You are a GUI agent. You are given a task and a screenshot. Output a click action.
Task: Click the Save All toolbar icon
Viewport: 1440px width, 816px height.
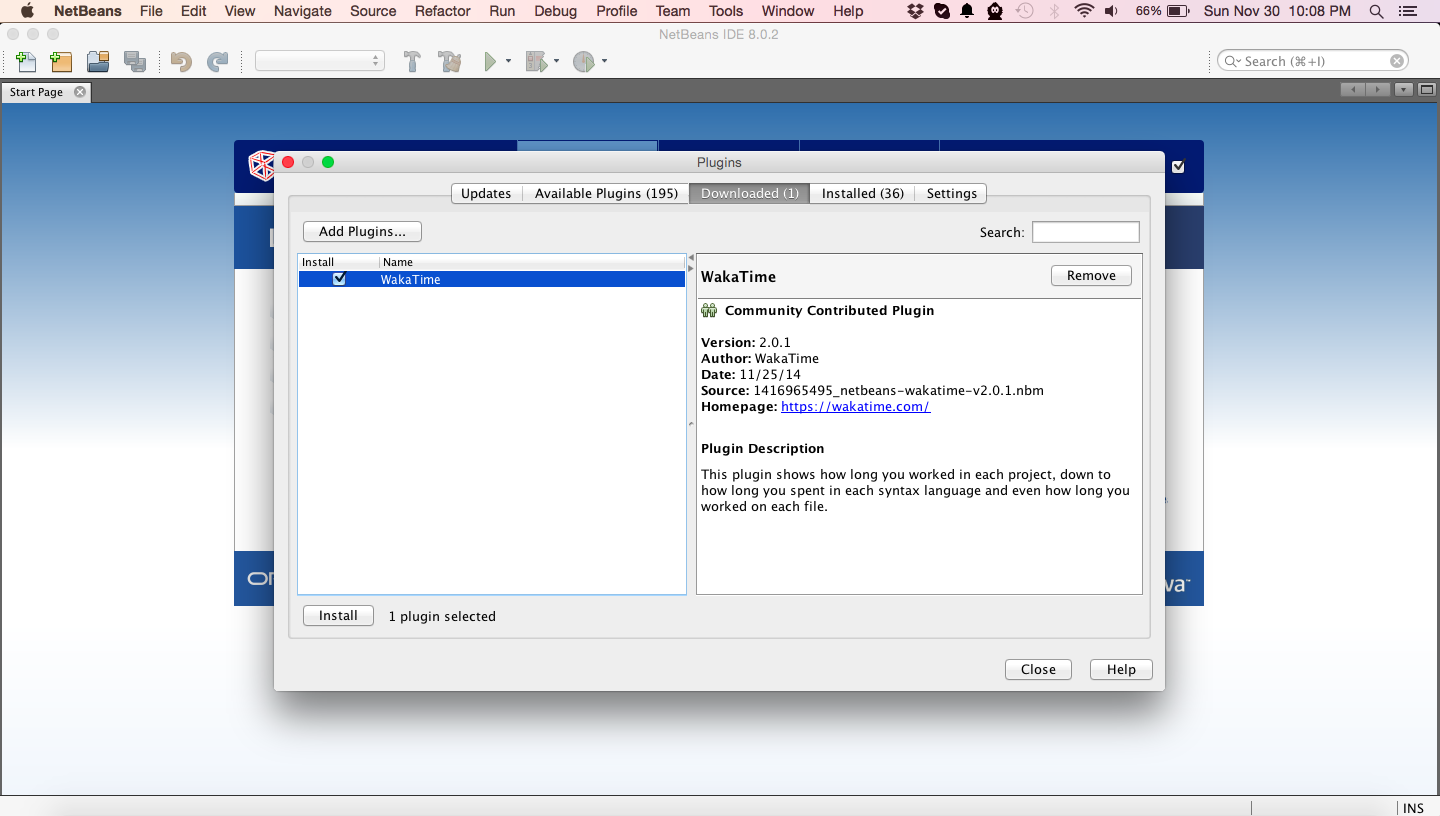[x=135, y=61]
